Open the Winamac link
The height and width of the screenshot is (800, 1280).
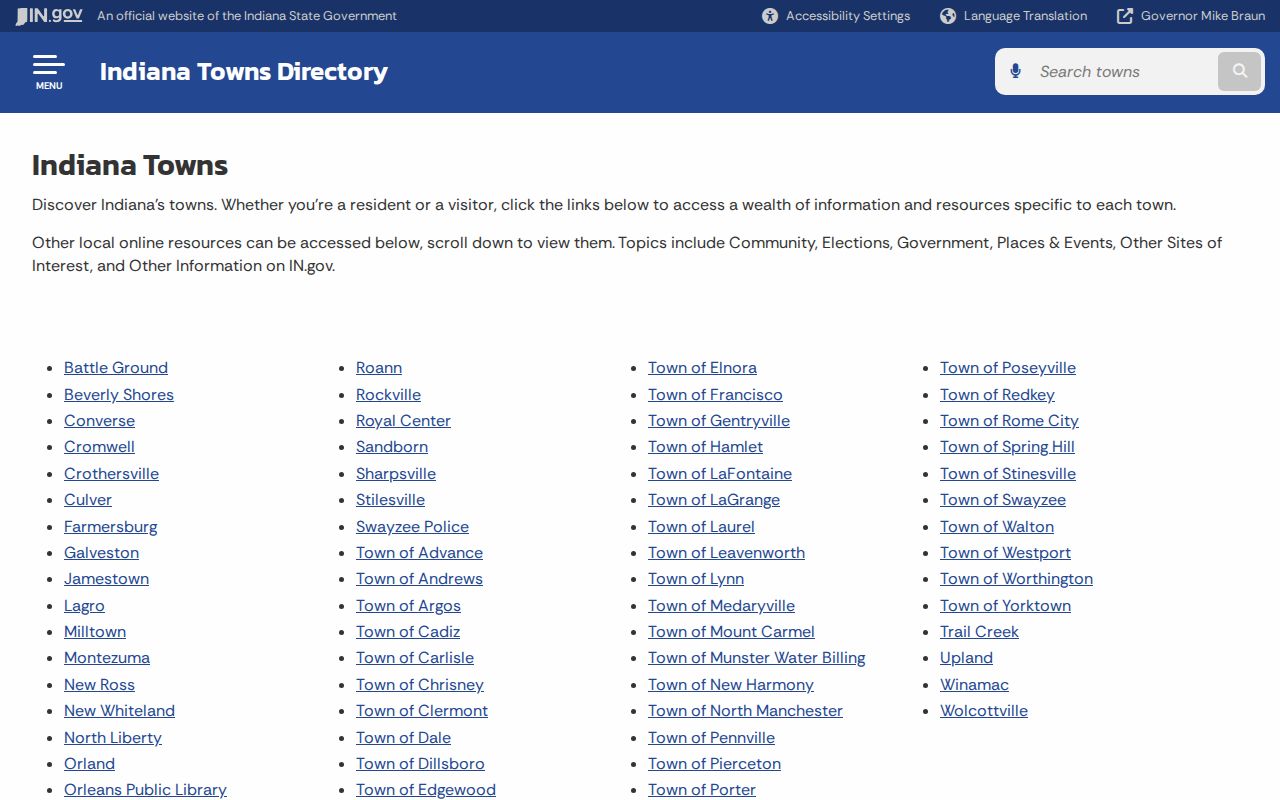click(x=974, y=685)
